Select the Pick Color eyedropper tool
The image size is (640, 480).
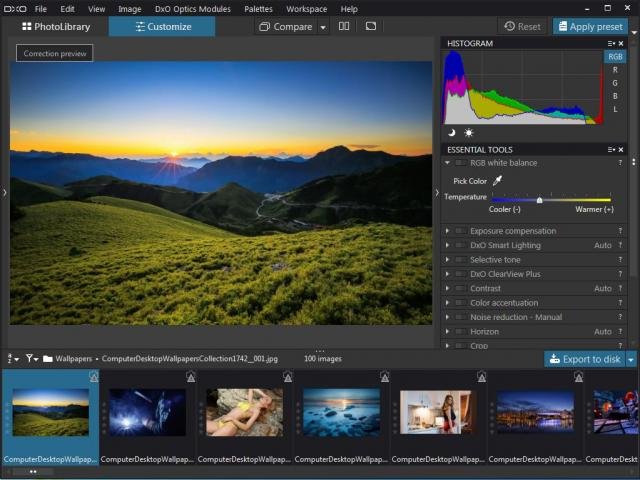pyautogui.click(x=498, y=181)
